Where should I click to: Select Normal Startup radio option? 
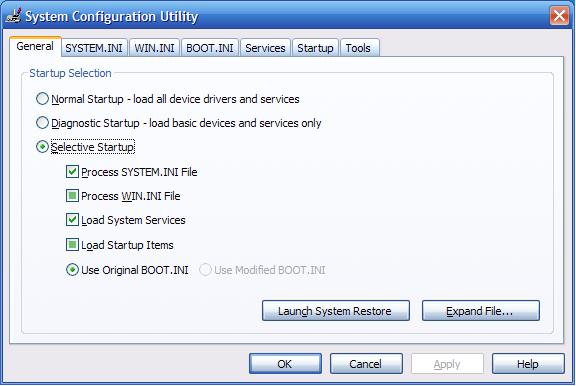tap(42, 99)
